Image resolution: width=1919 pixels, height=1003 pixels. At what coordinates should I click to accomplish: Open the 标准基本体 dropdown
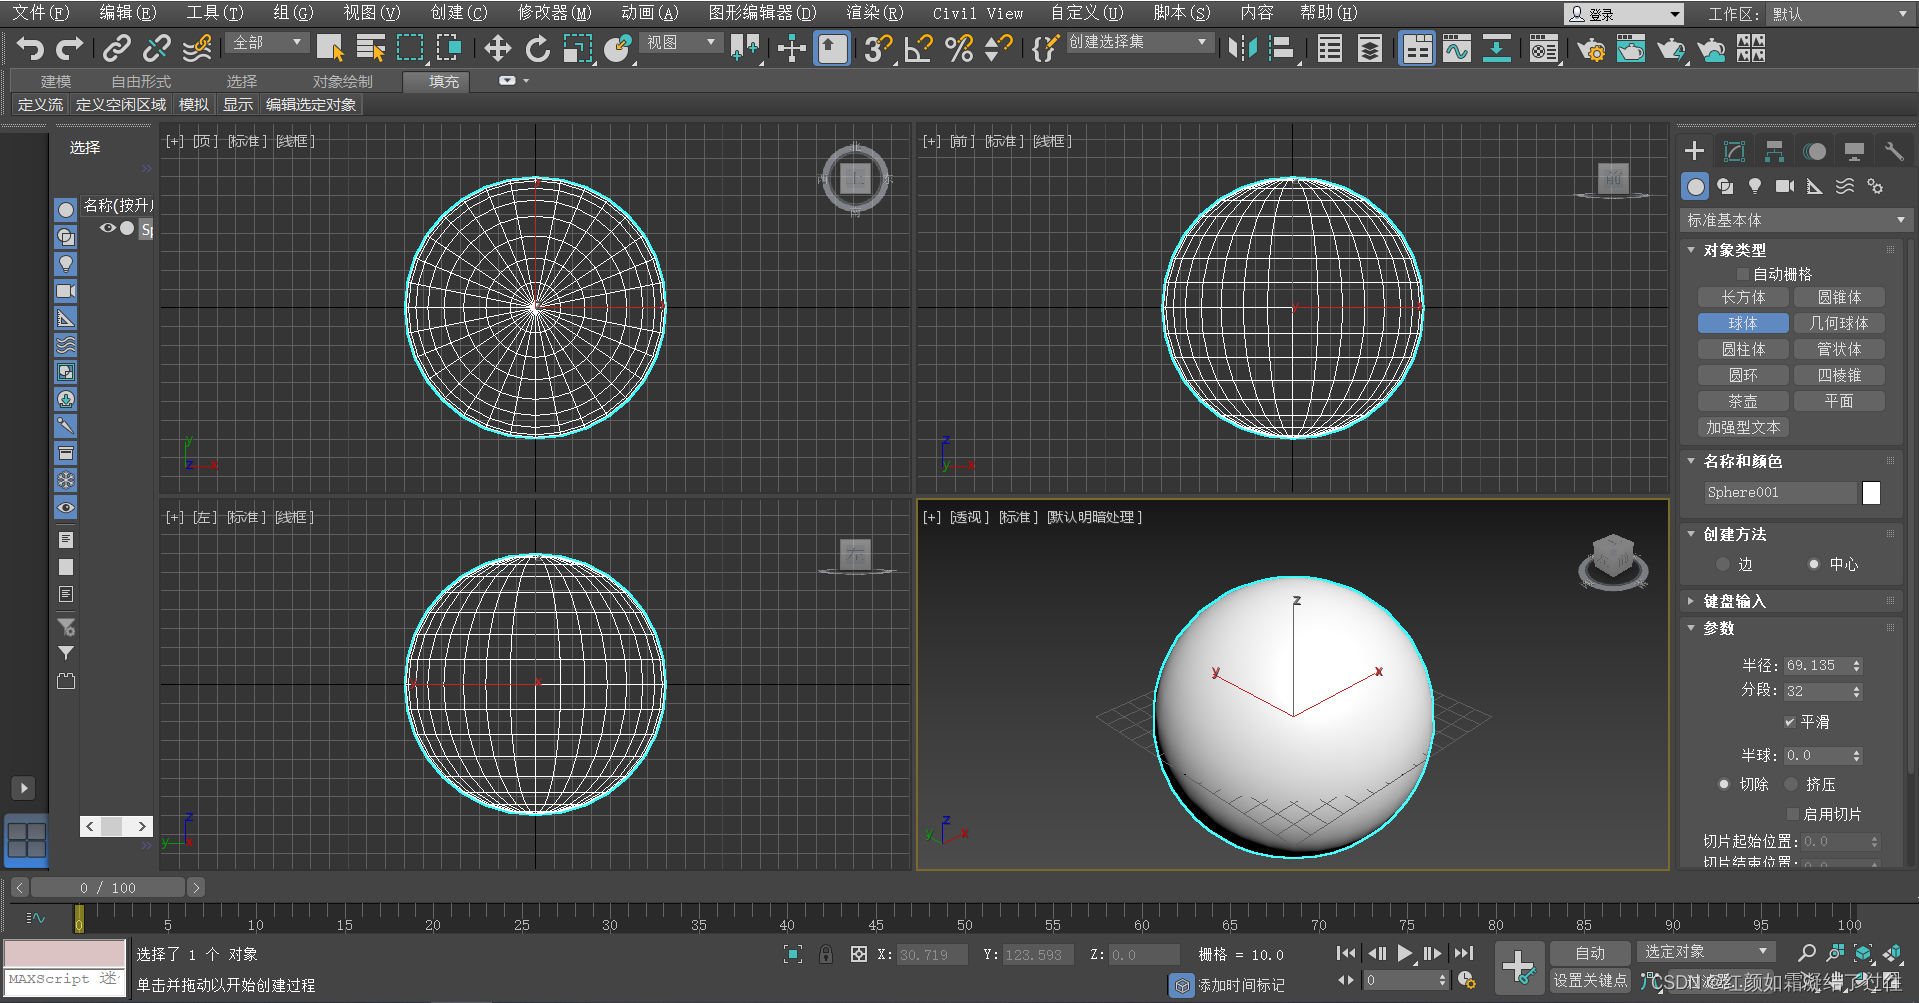[x=1795, y=220]
